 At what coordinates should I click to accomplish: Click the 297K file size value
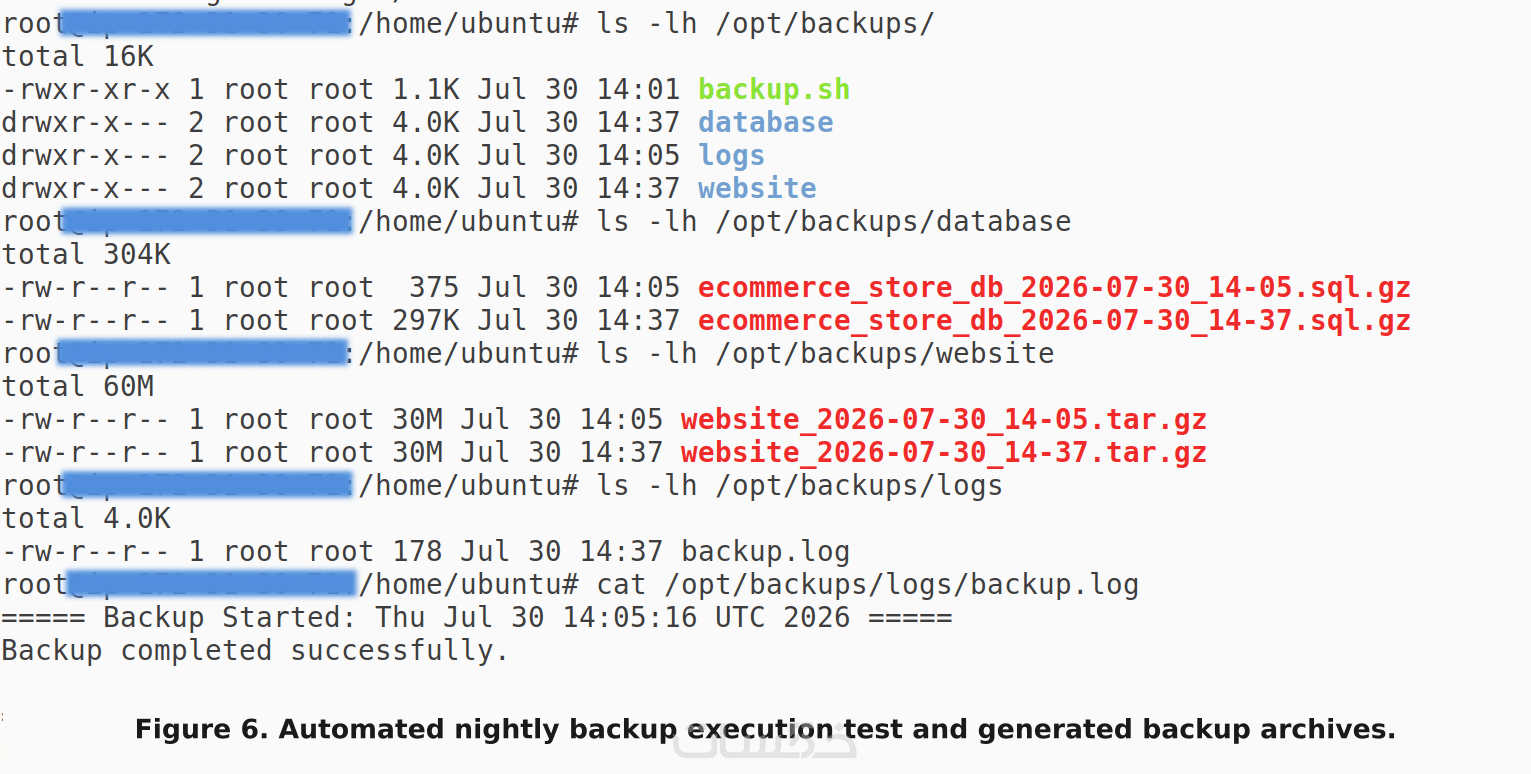point(425,321)
